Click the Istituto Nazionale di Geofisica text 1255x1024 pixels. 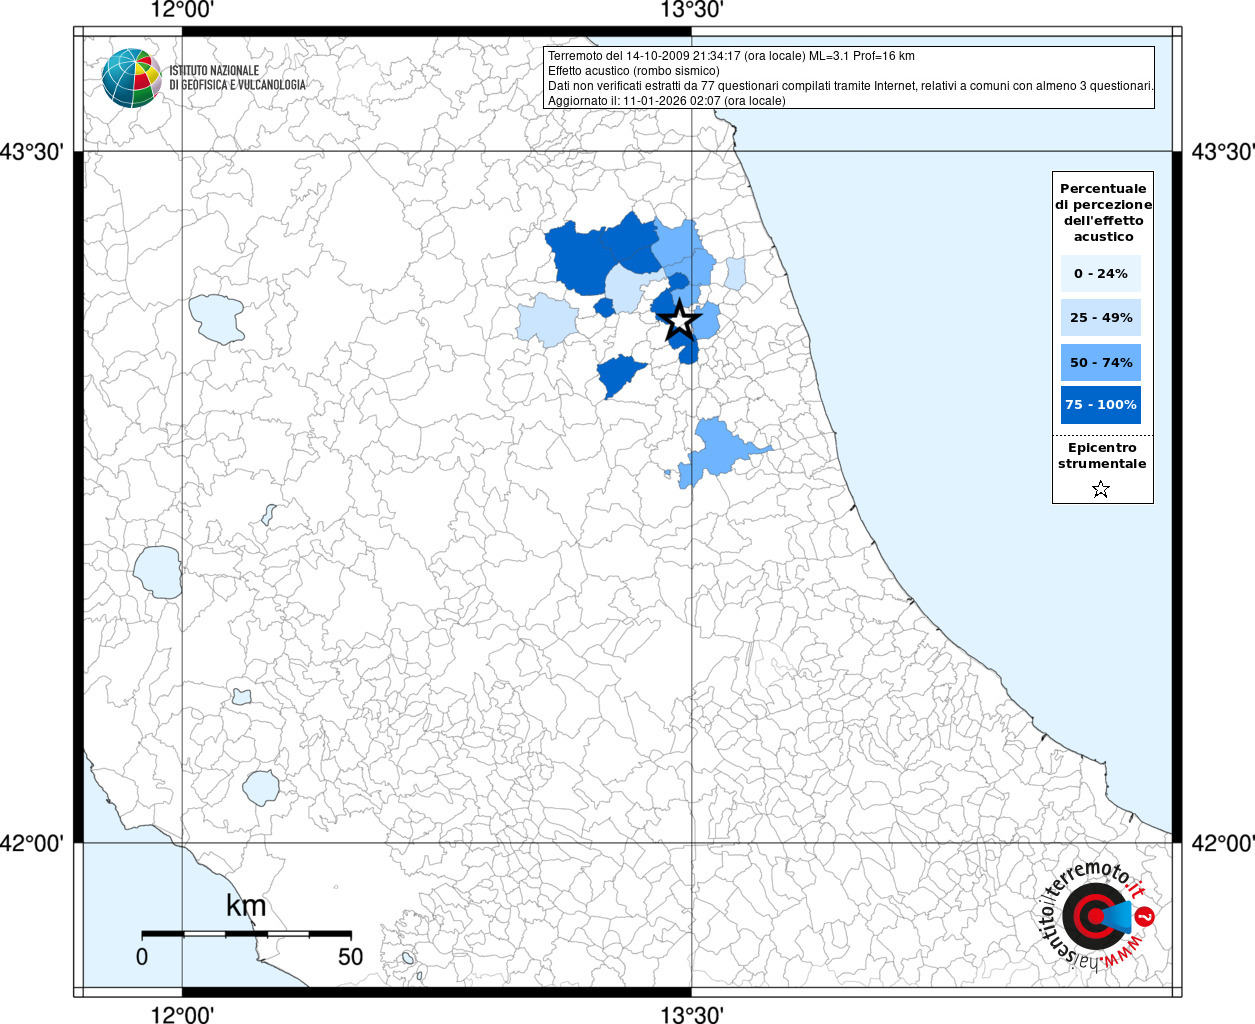237,78
